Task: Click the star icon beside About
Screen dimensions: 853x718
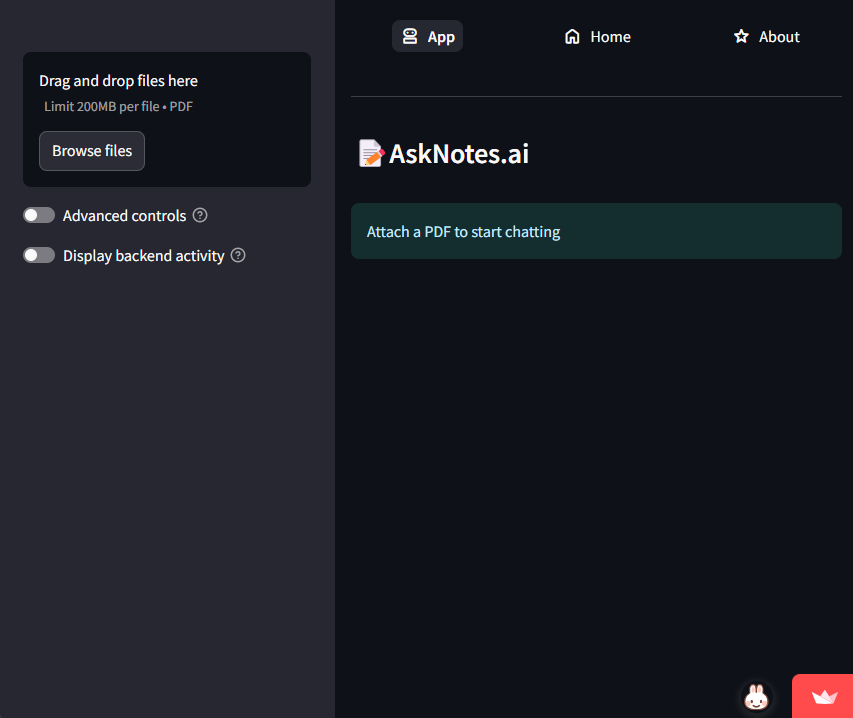Action: (x=741, y=37)
